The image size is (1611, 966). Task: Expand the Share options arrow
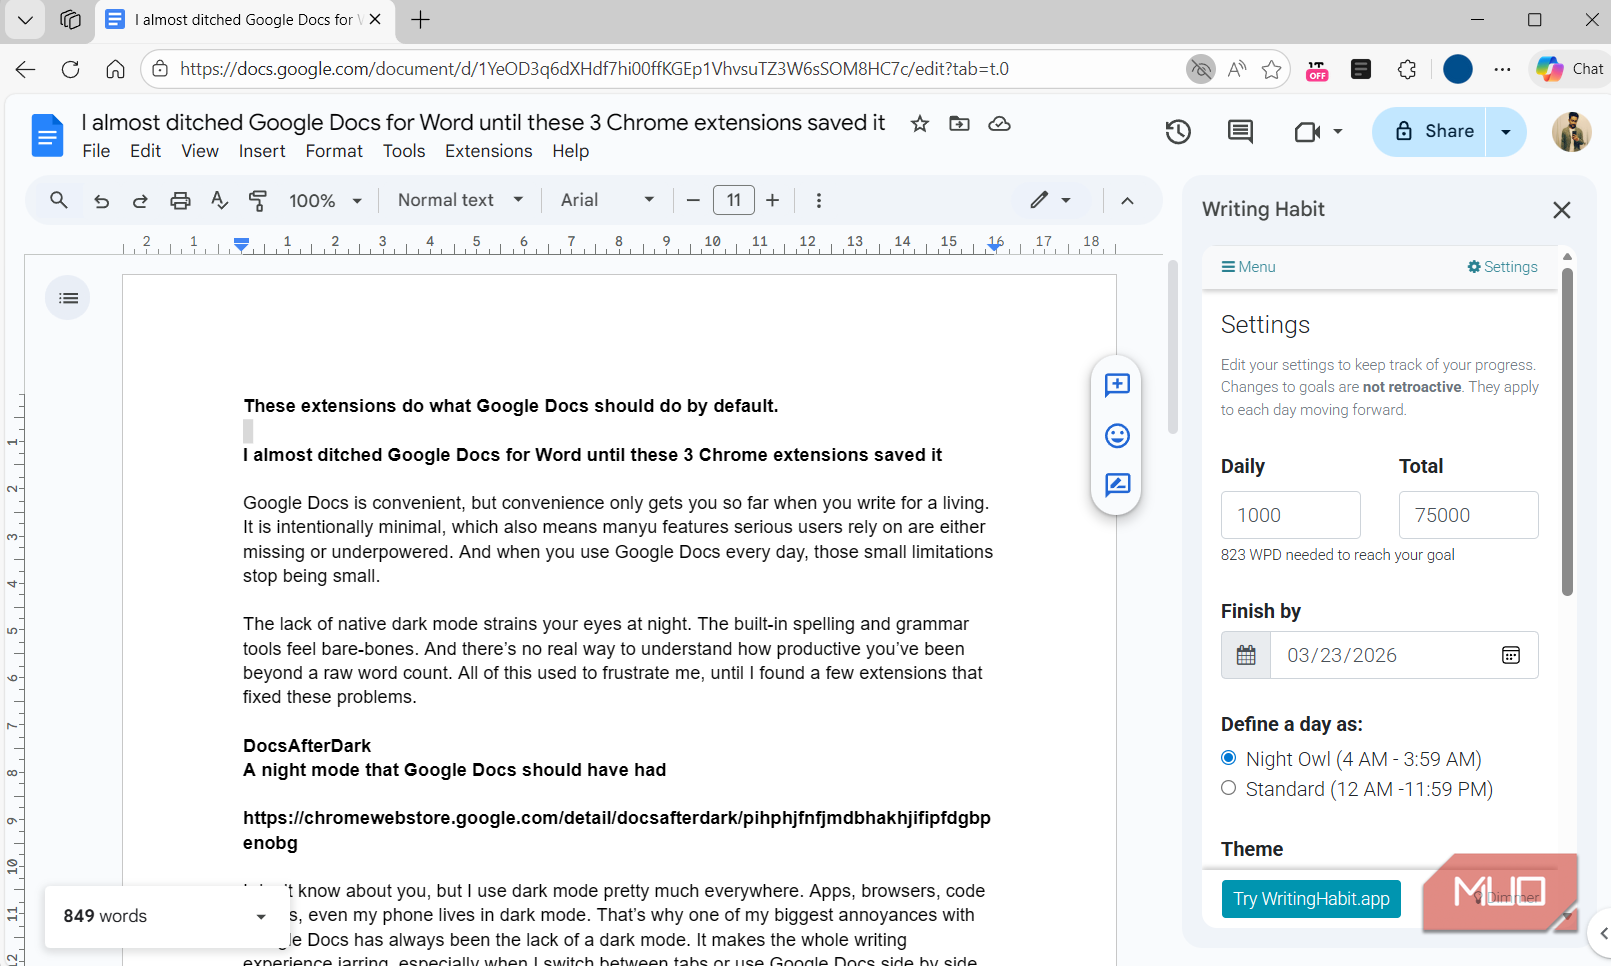[1506, 132]
